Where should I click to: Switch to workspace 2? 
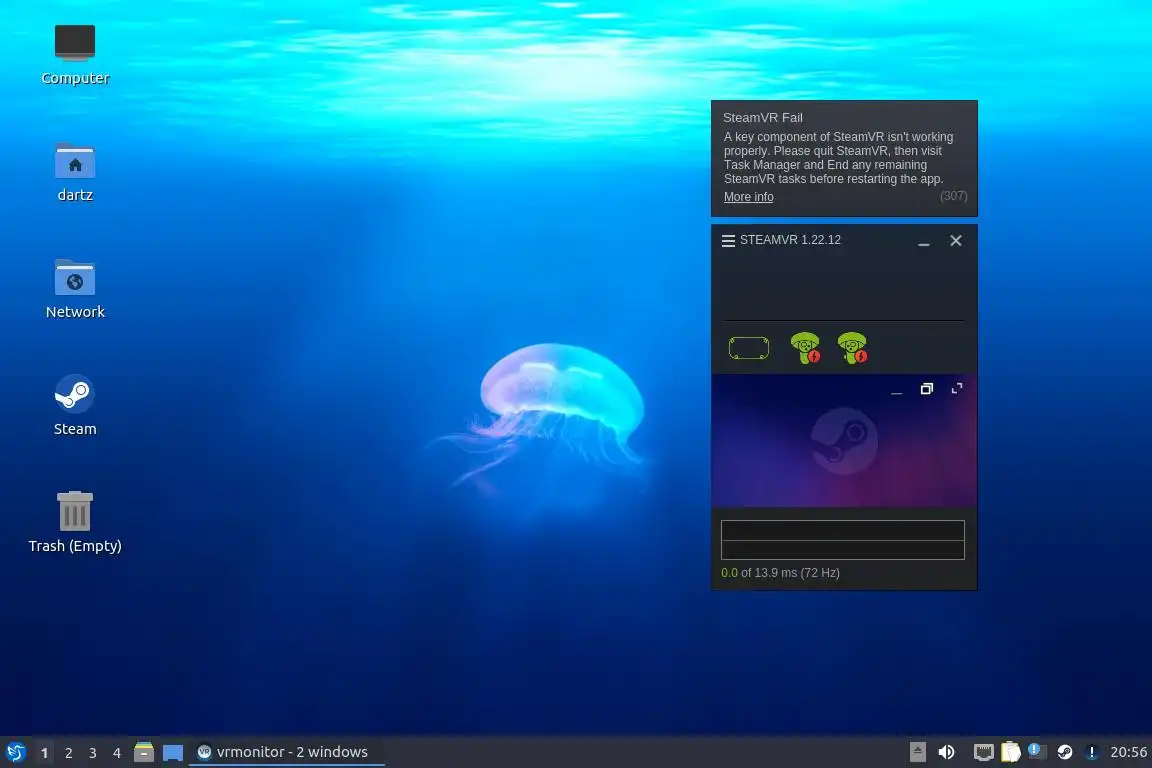point(68,753)
